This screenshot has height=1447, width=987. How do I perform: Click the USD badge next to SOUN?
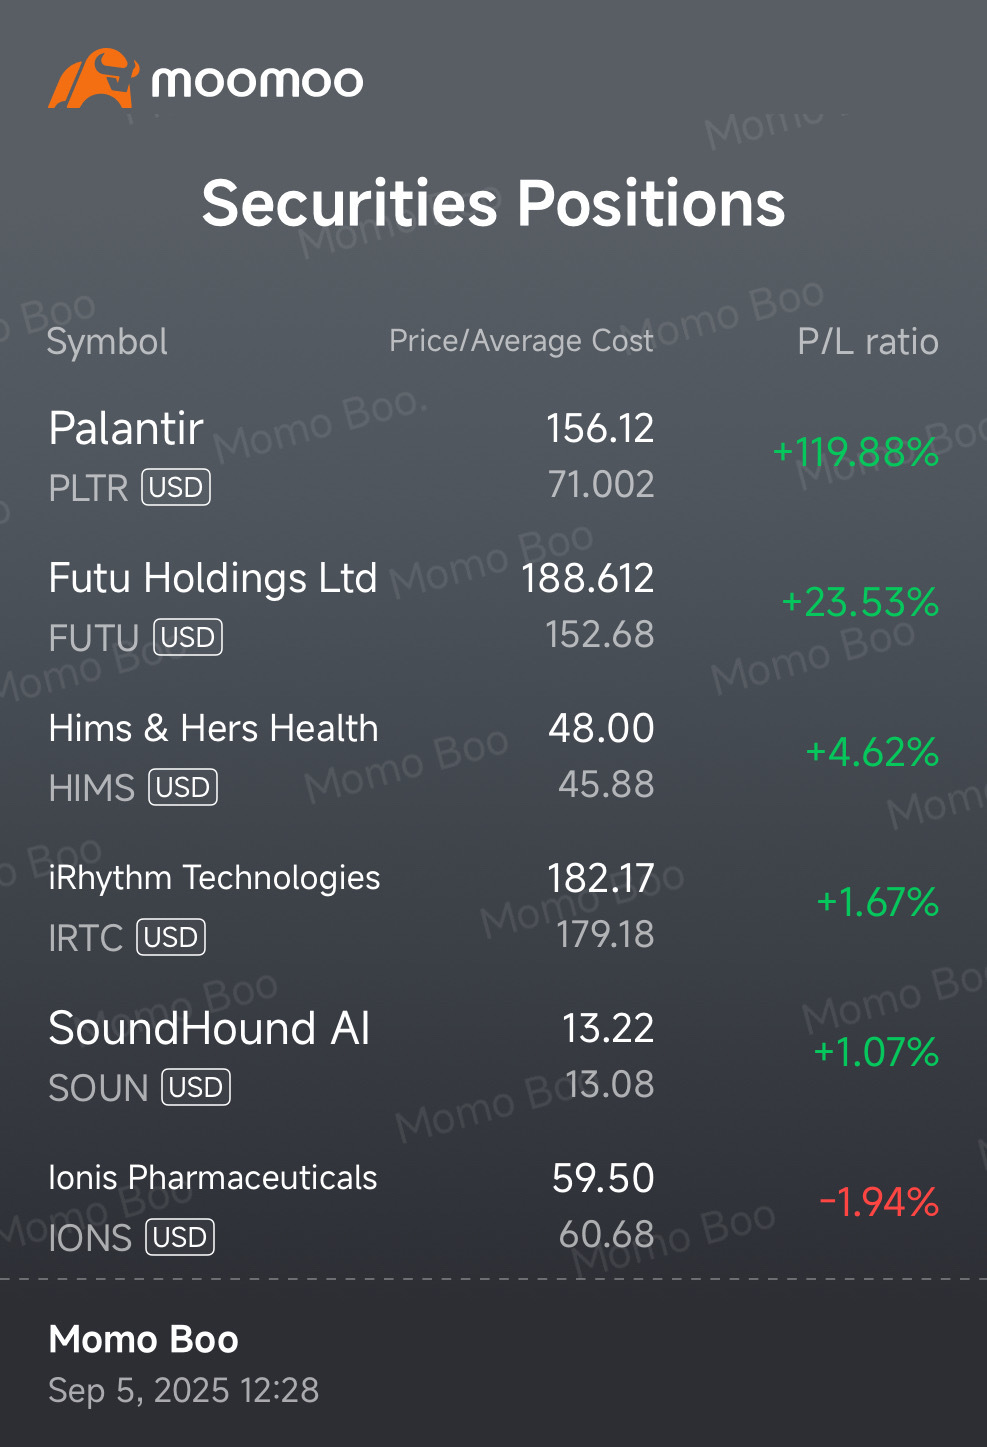click(196, 1087)
